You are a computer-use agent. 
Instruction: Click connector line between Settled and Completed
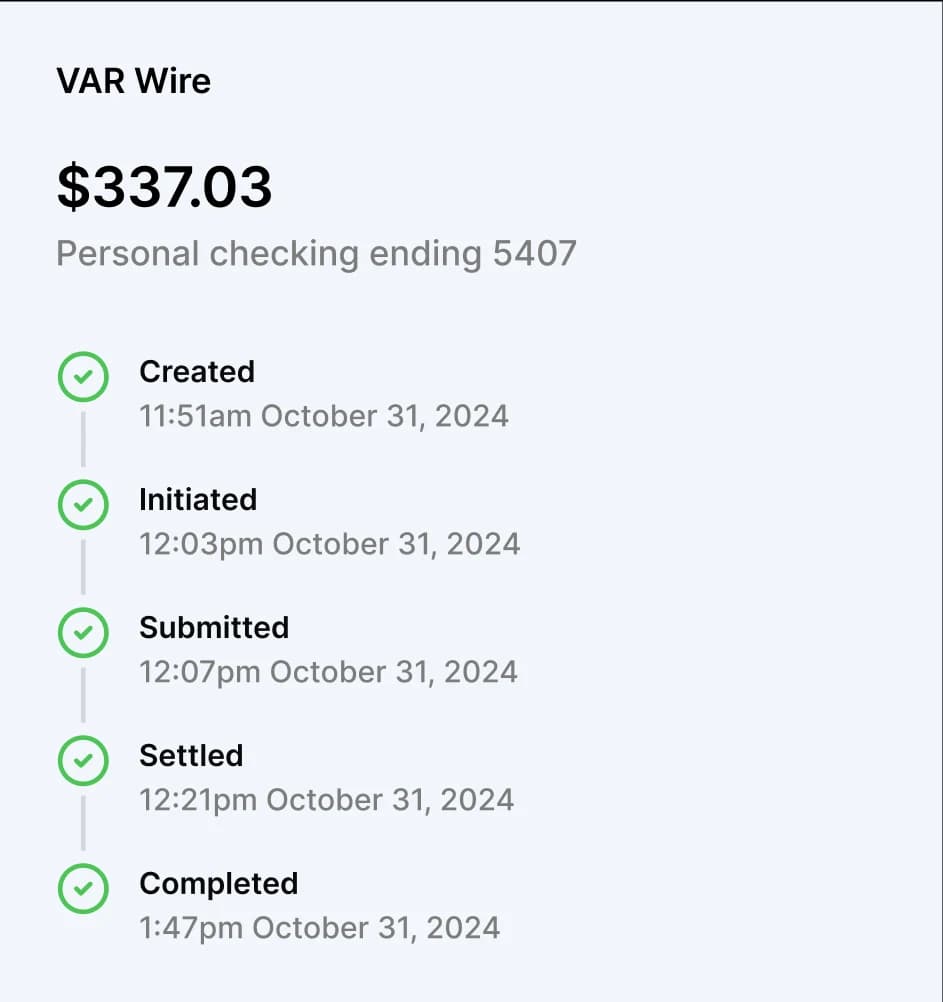click(83, 824)
